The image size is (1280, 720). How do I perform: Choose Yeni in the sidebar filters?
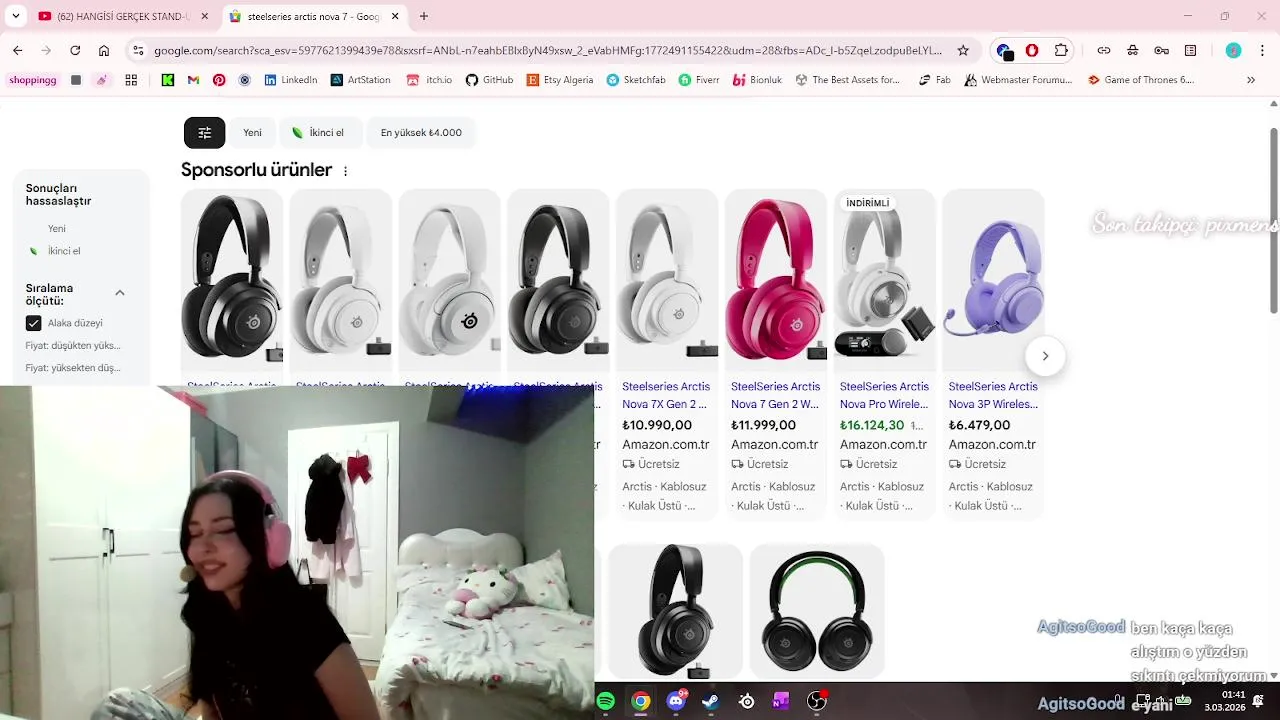point(57,229)
